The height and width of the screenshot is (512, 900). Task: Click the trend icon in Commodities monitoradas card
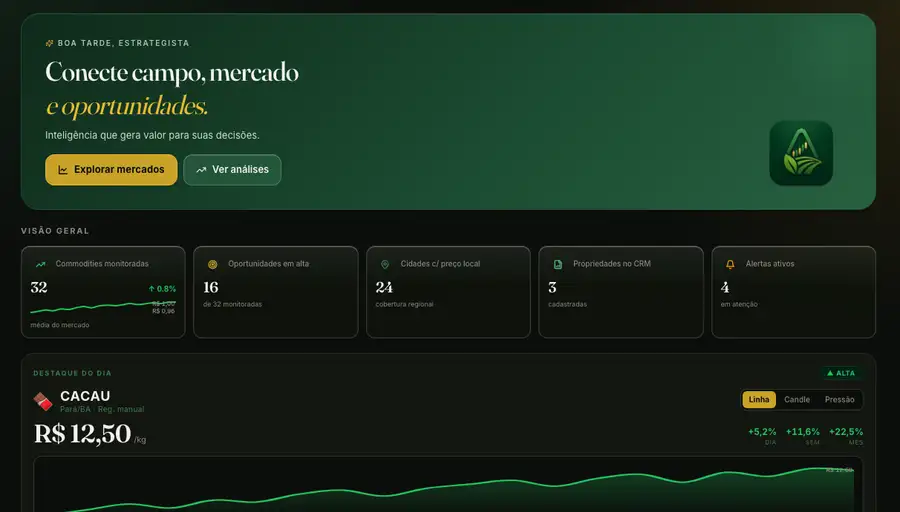point(41,264)
